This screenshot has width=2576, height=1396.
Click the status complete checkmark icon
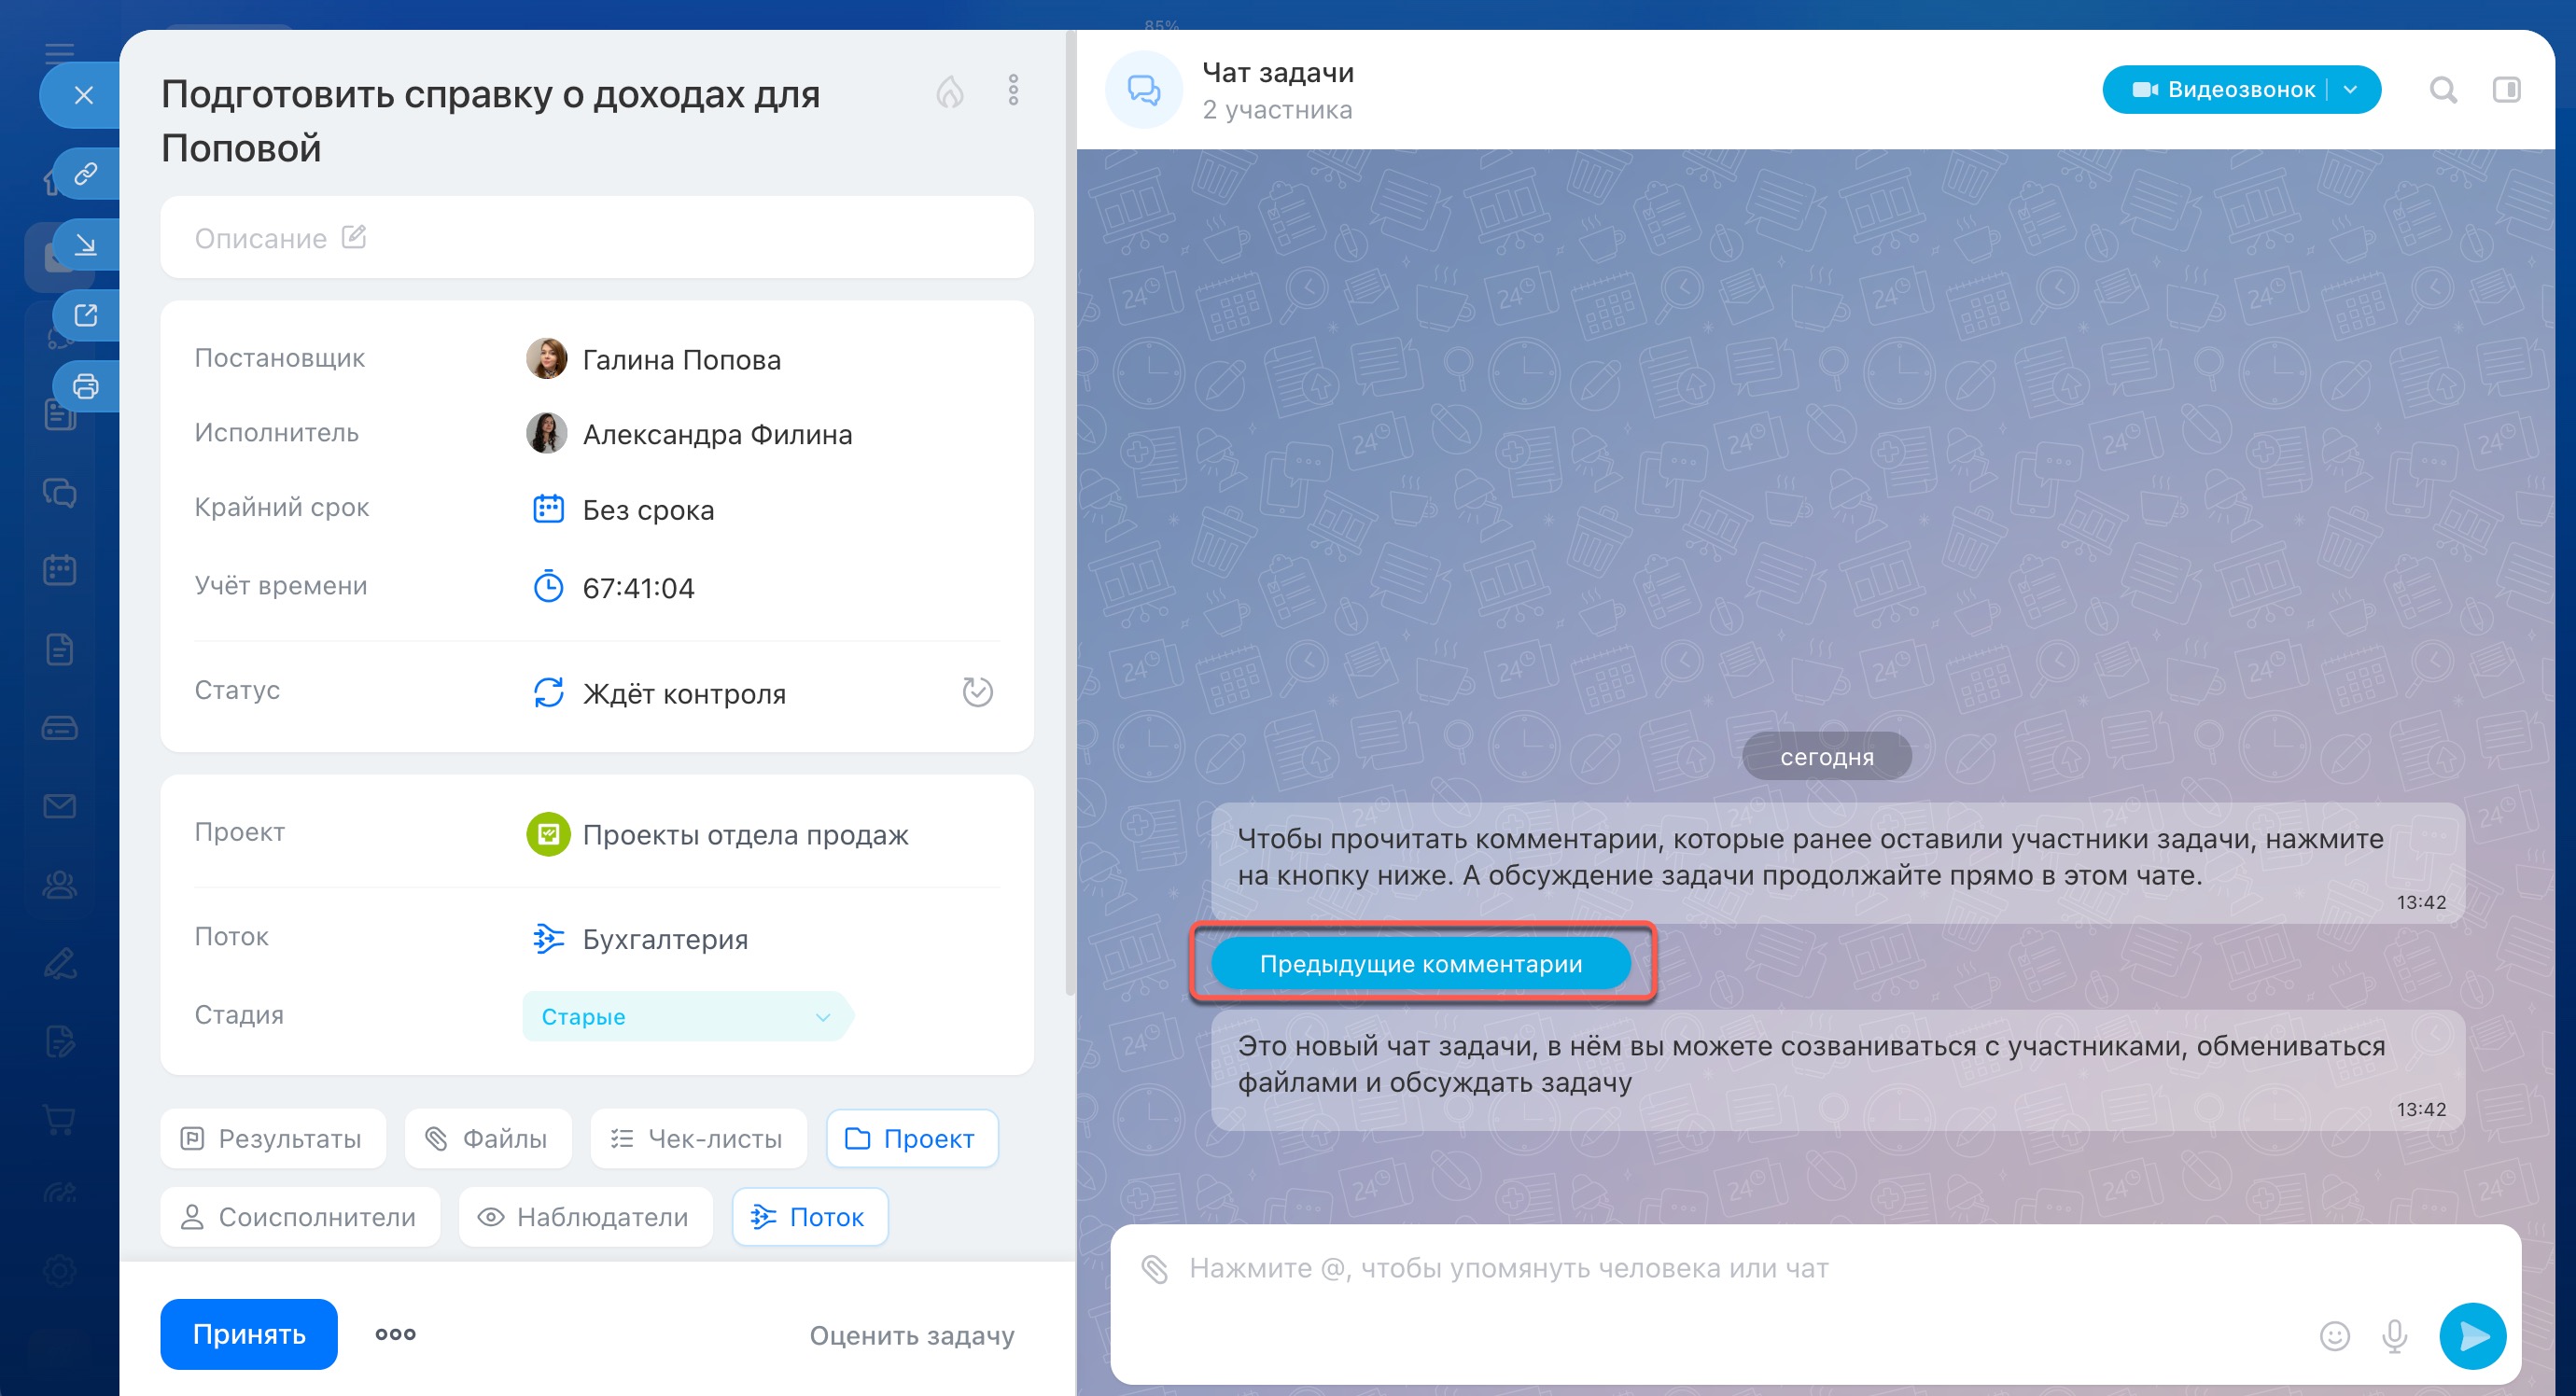click(x=977, y=692)
